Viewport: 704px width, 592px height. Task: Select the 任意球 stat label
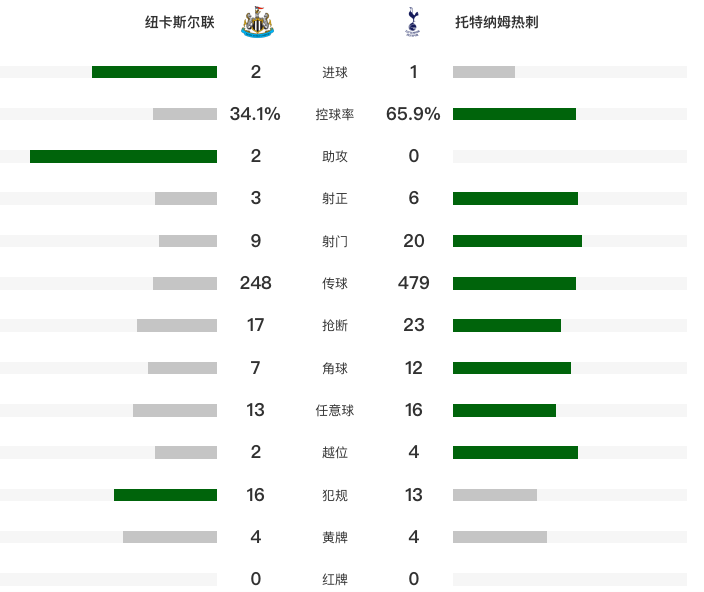click(334, 410)
